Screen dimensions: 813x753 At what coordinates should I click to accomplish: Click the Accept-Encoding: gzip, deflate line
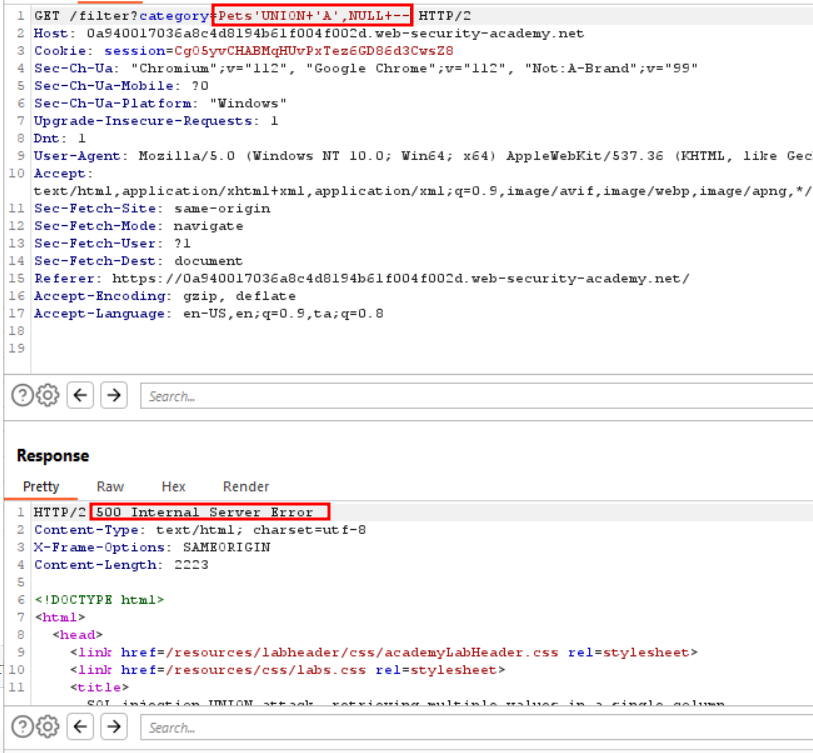tap(165, 296)
